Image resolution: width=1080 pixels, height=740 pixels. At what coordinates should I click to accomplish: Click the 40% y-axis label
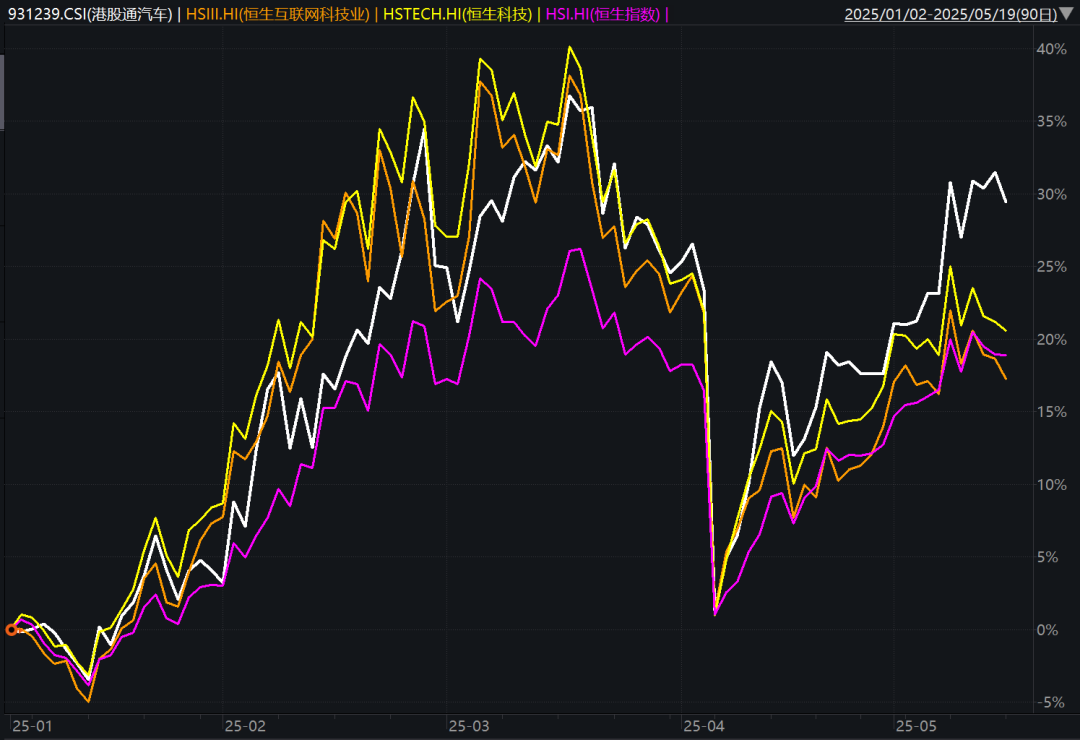pos(1052,49)
